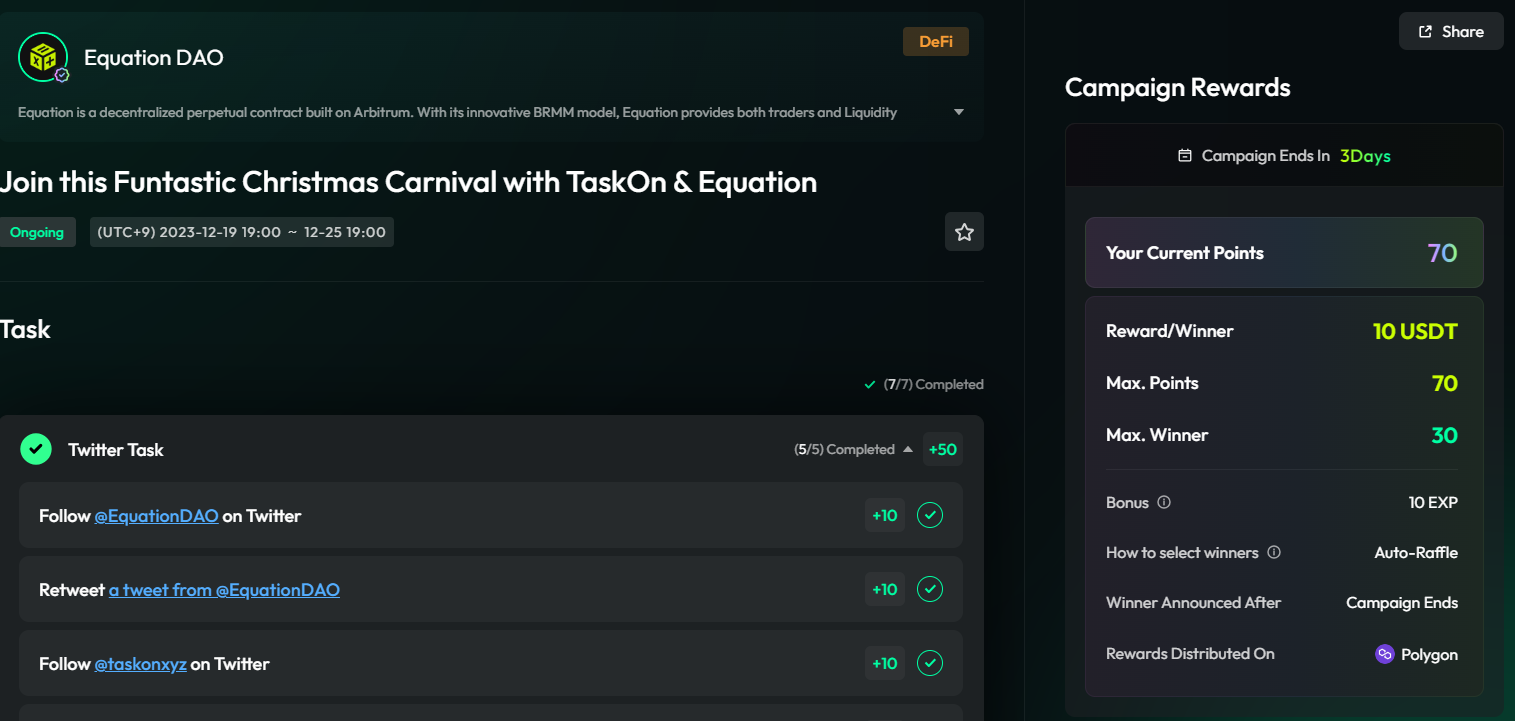This screenshot has height=721, width=1515.
Task: Click the Equation DAO project name
Action: point(154,58)
